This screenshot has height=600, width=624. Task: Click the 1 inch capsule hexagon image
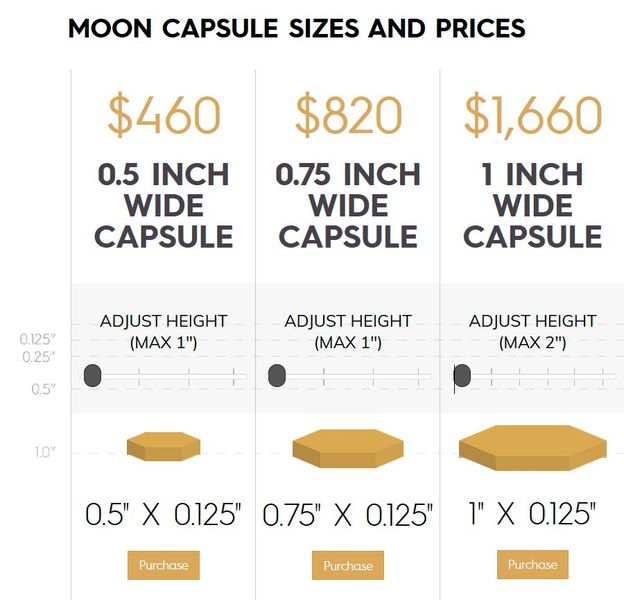pos(532,447)
